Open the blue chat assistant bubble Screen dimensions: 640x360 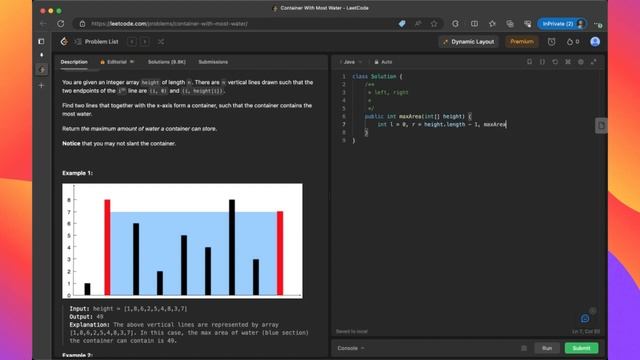pos(585,318)
